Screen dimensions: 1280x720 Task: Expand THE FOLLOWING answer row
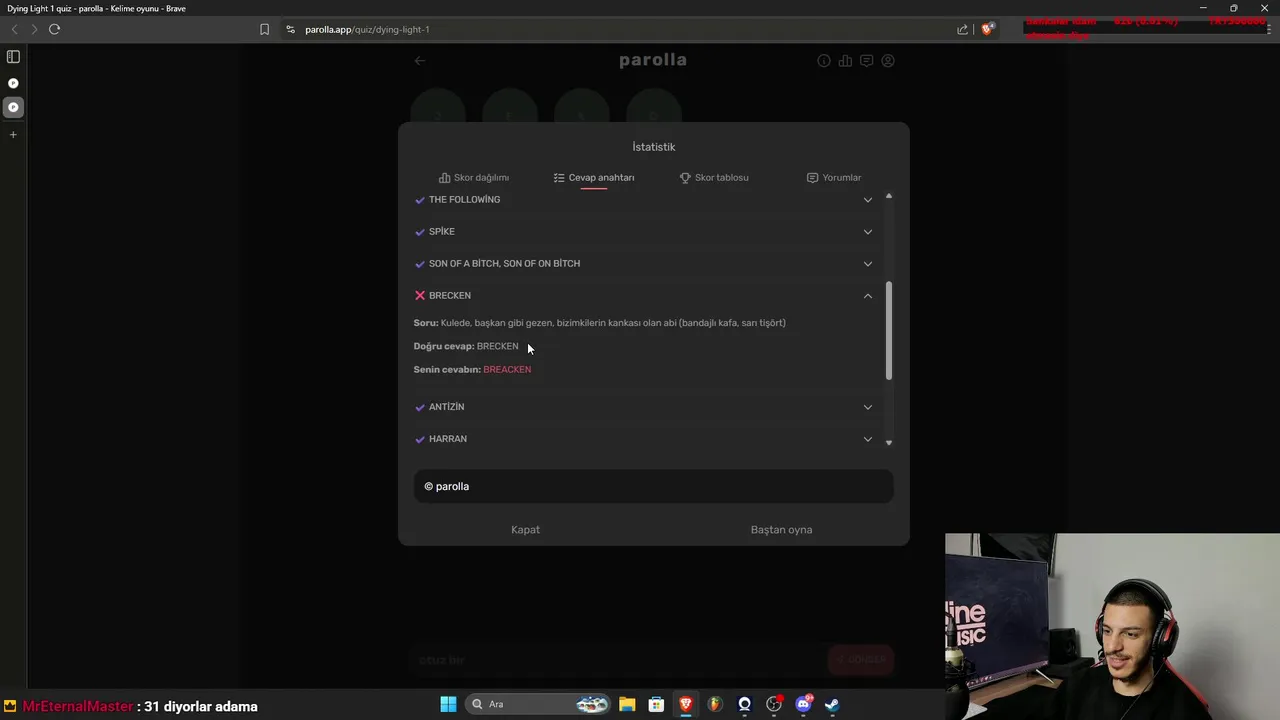(645, 200)
